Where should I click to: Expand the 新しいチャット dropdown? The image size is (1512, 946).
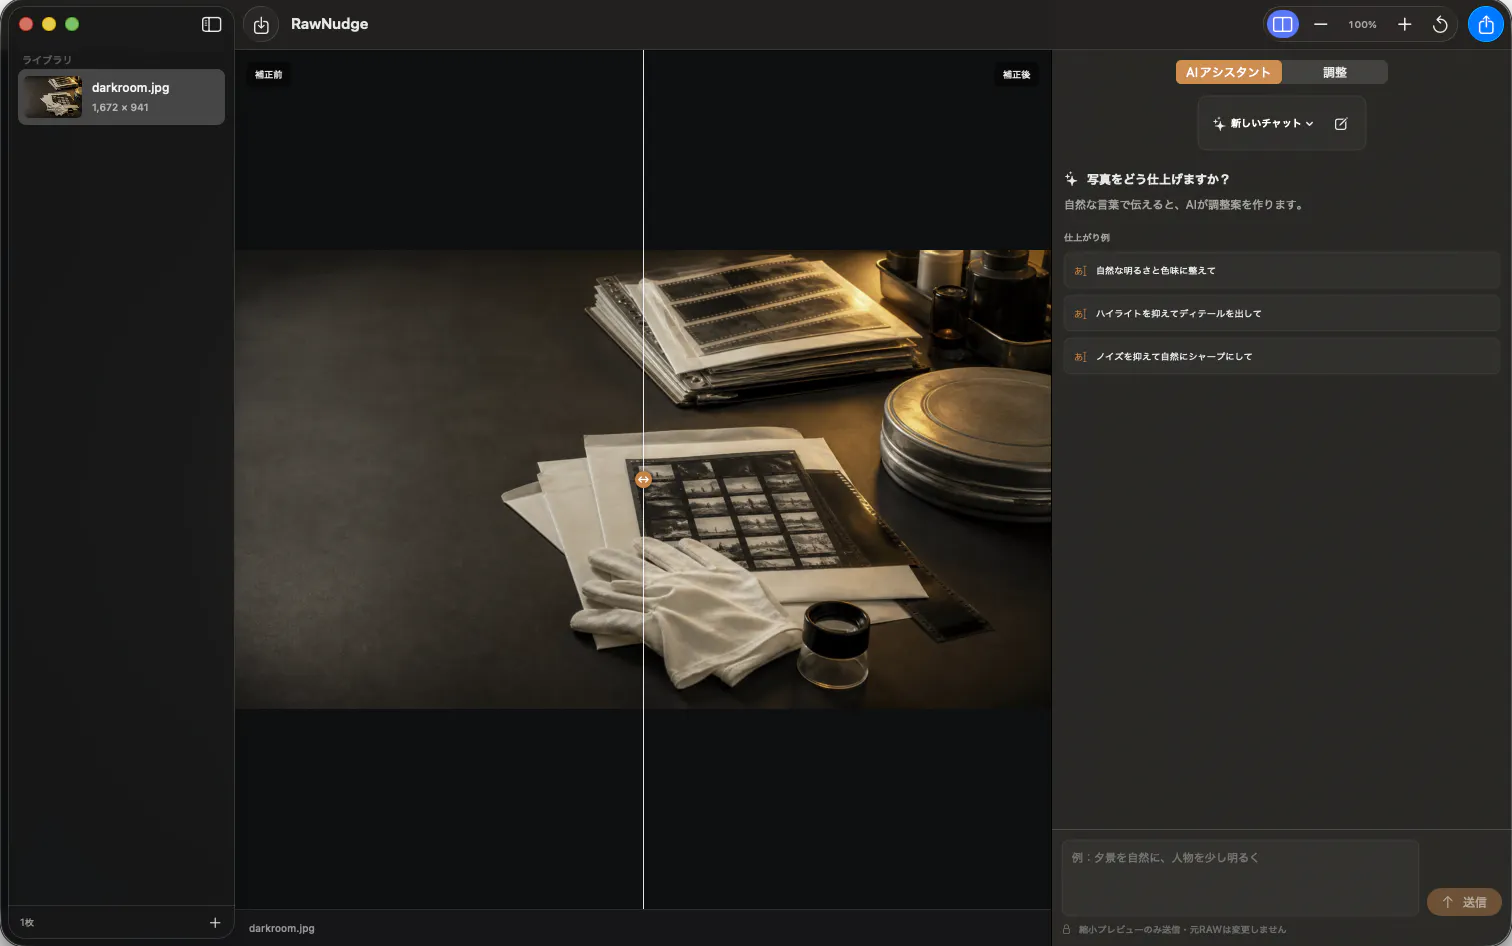click(1263, 123)
